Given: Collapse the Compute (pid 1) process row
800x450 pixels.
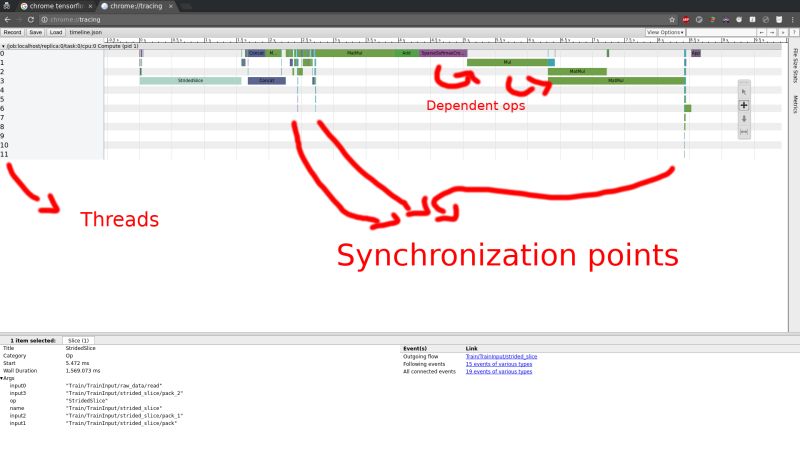Looking at the screenshot, I should coord(3,46).
